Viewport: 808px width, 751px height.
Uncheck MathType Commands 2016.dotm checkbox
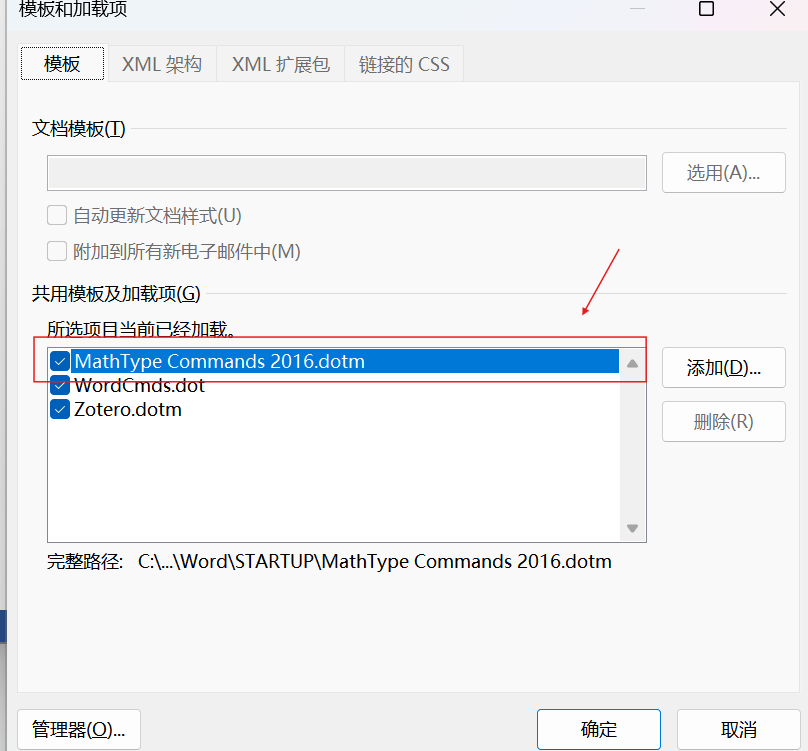(x=60, y=361)
